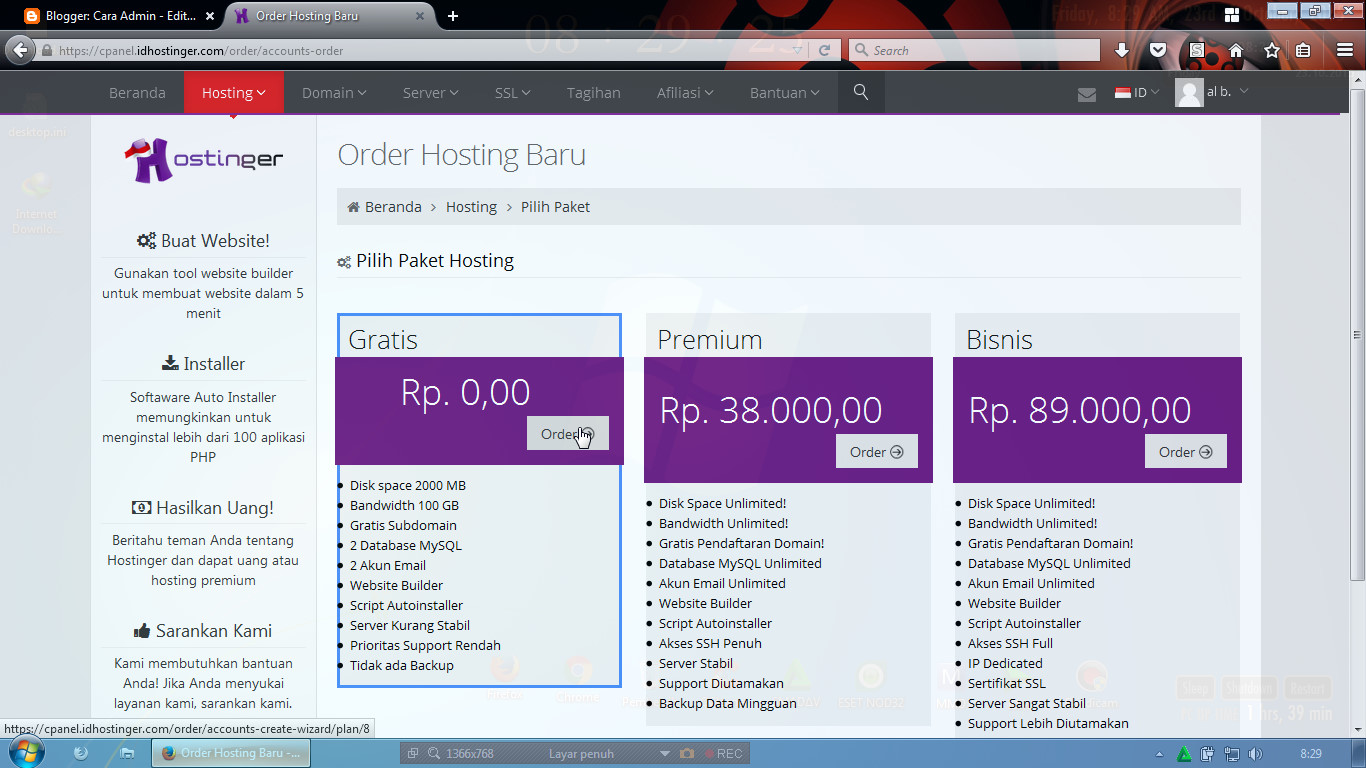
Task: Click the page vertical scrollbar thumb
Action: pos(1357,335)
